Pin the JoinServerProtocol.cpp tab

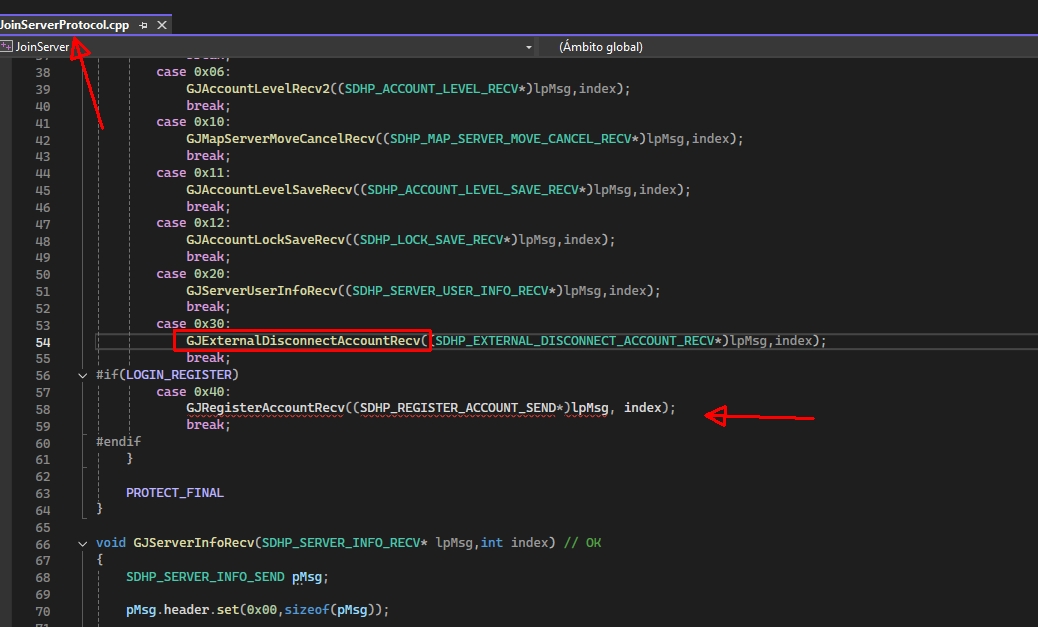pyautogui.click(x=143, y=25)
